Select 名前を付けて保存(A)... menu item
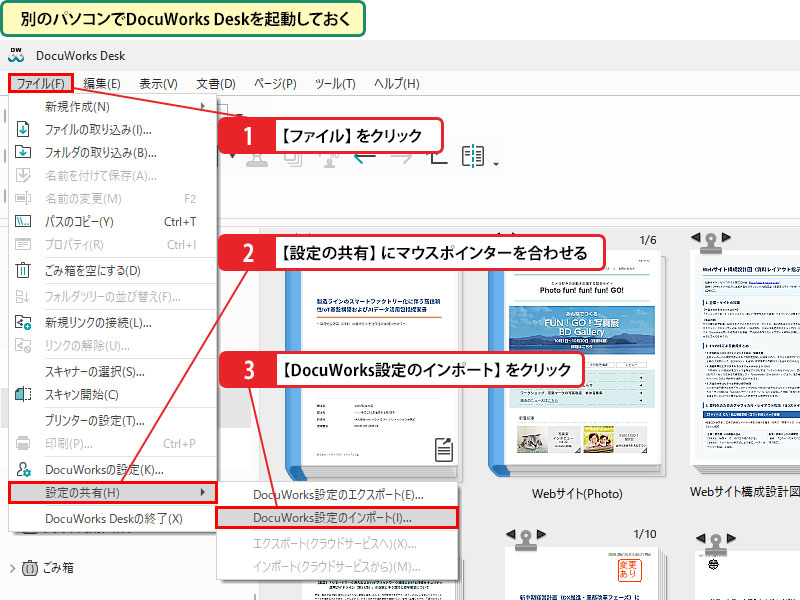The height and width of the screenshot is (600, 800). coord(113,176)
